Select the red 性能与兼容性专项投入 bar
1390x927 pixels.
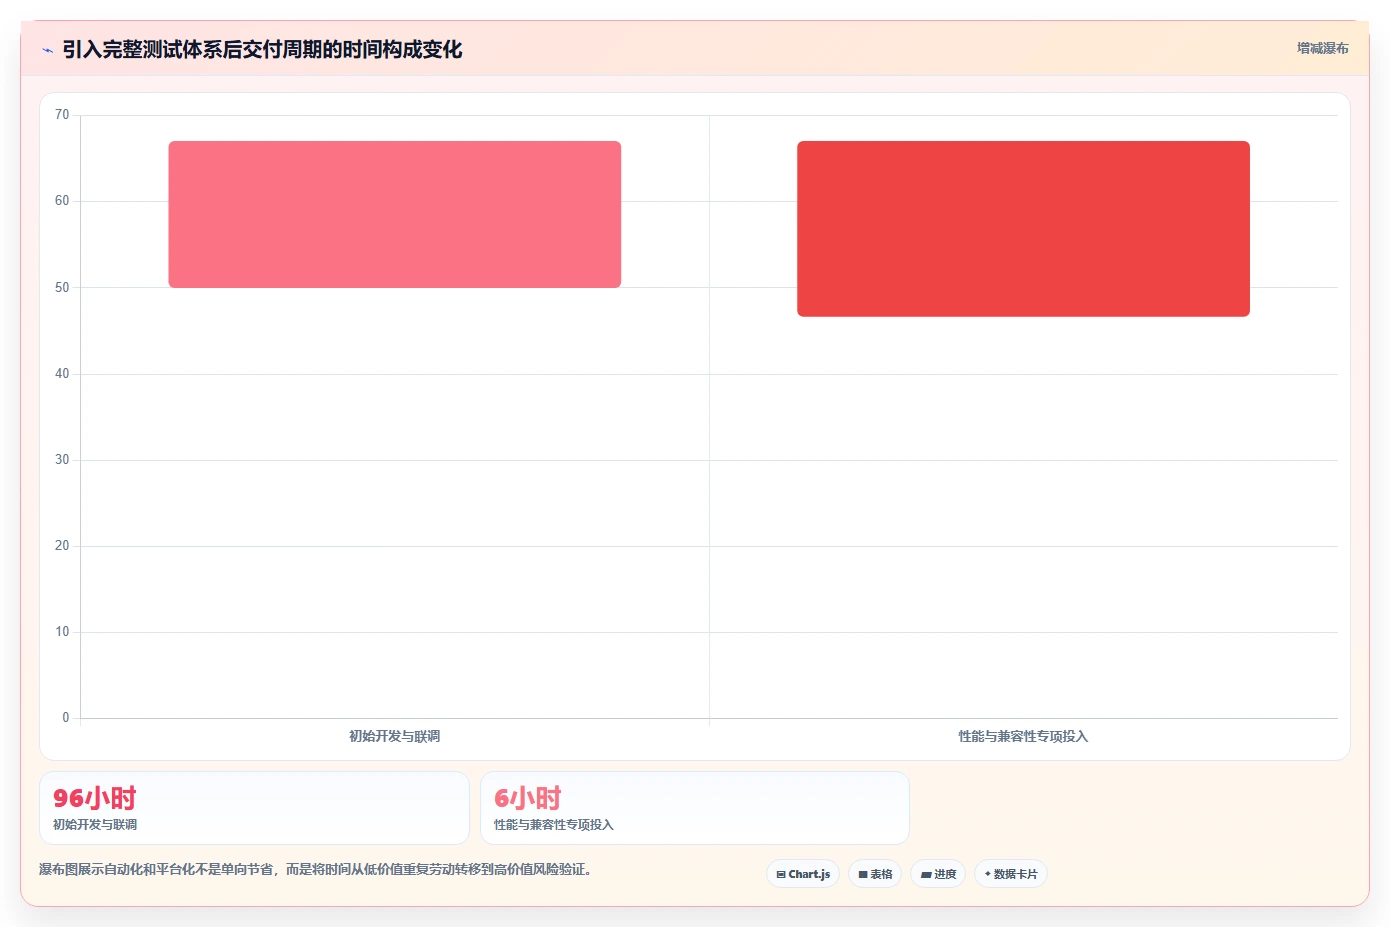pos(1023,229)
